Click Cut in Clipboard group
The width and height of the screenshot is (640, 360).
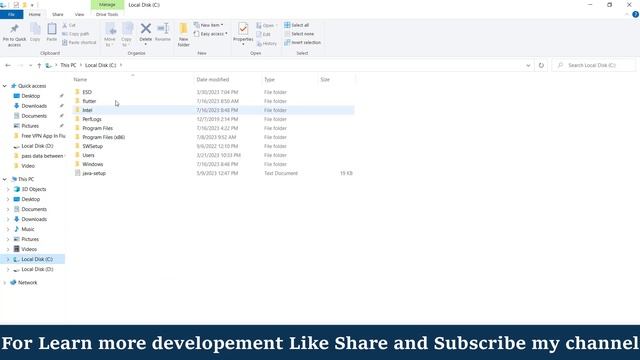(69, 25)
